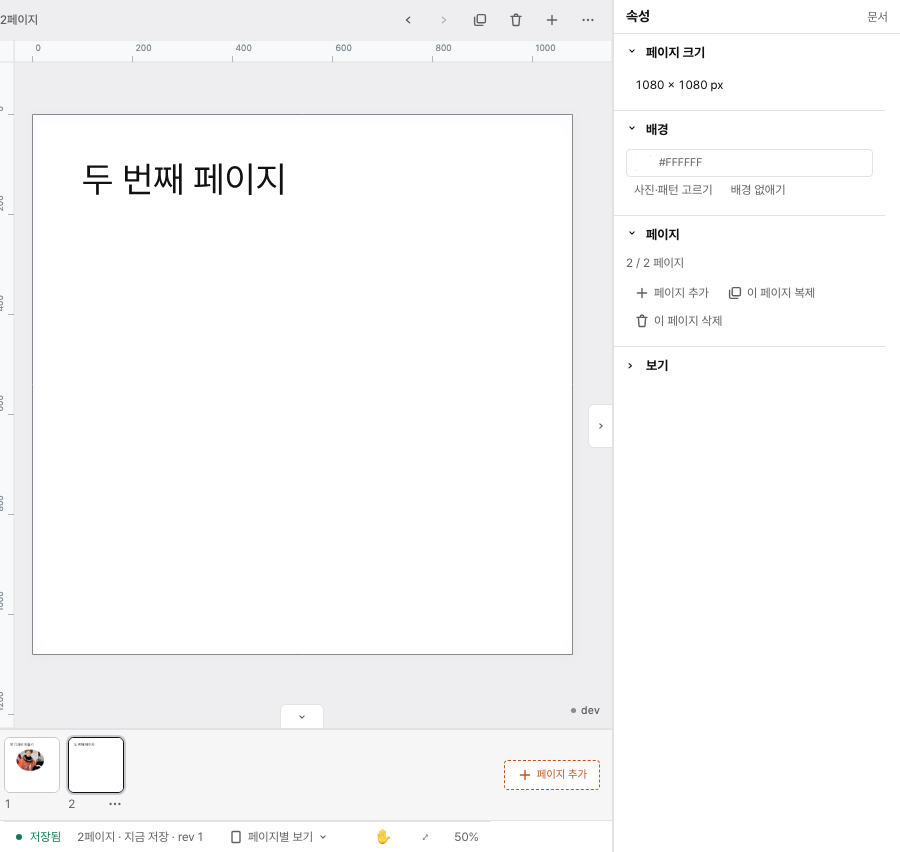Go to next page arrow
Screen dimensions: 900x852
(x=443, y=20)
